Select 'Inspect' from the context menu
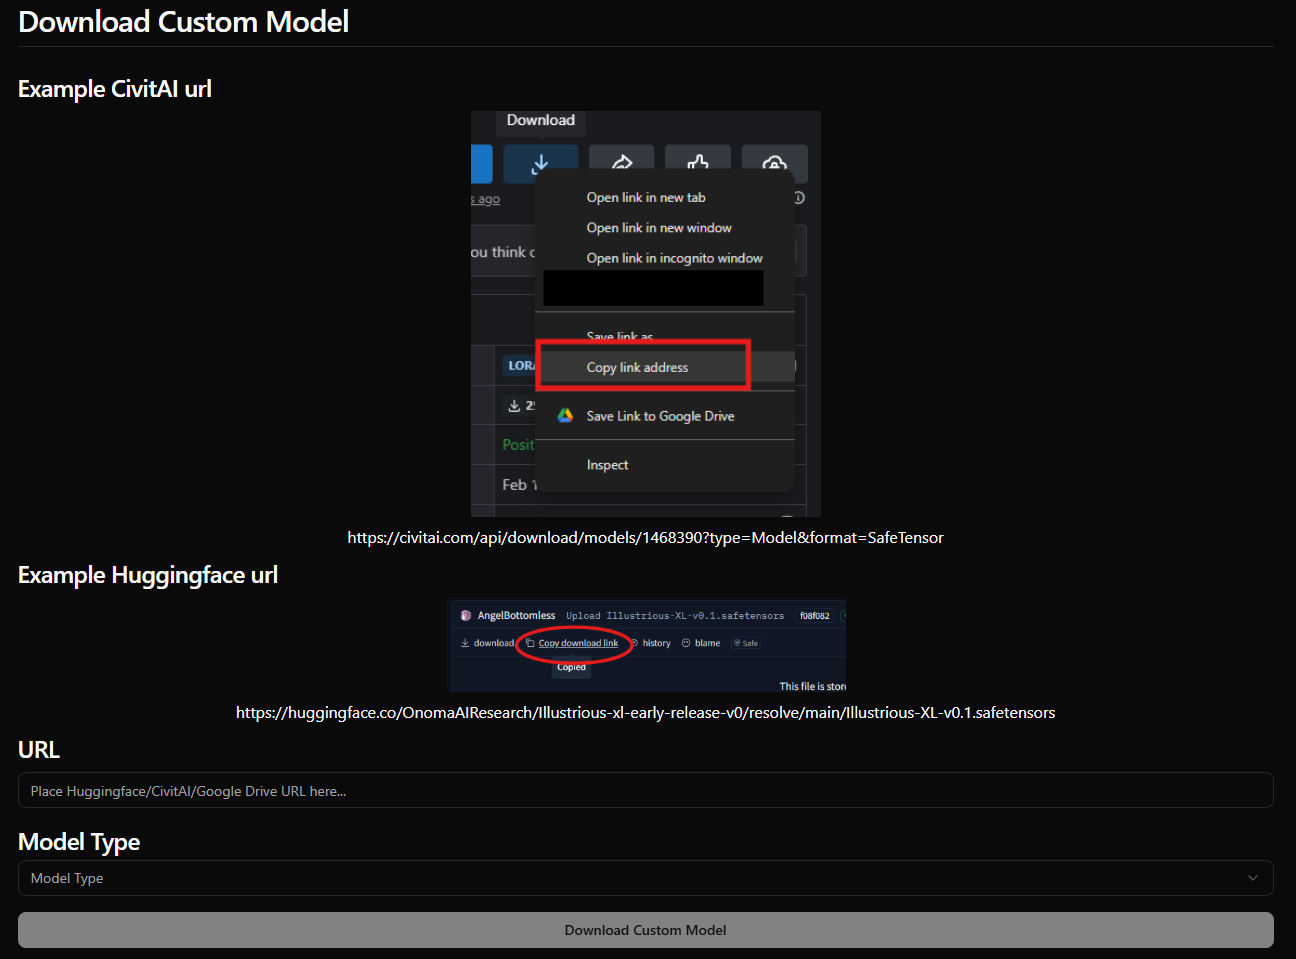Screen dimensions: 1296x959 (x=607, y=465)
